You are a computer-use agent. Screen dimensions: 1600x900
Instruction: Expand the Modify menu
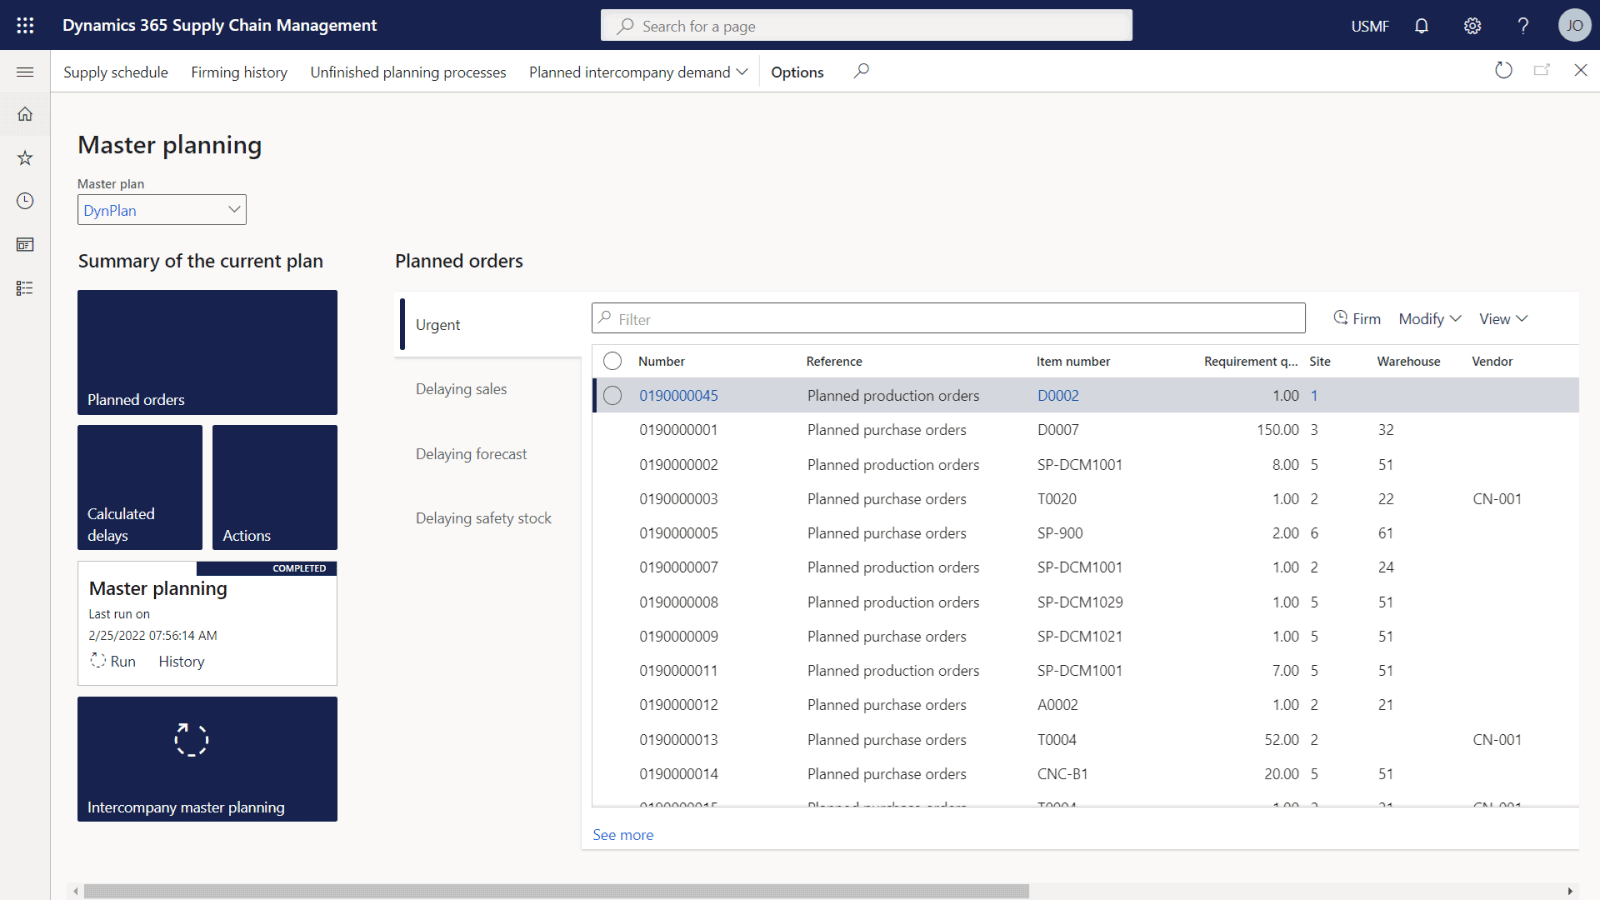pos(1429,318)
